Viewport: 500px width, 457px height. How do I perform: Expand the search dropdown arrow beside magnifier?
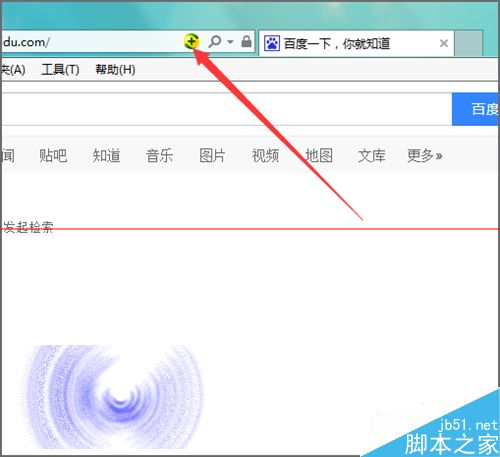tap(230, 42)
